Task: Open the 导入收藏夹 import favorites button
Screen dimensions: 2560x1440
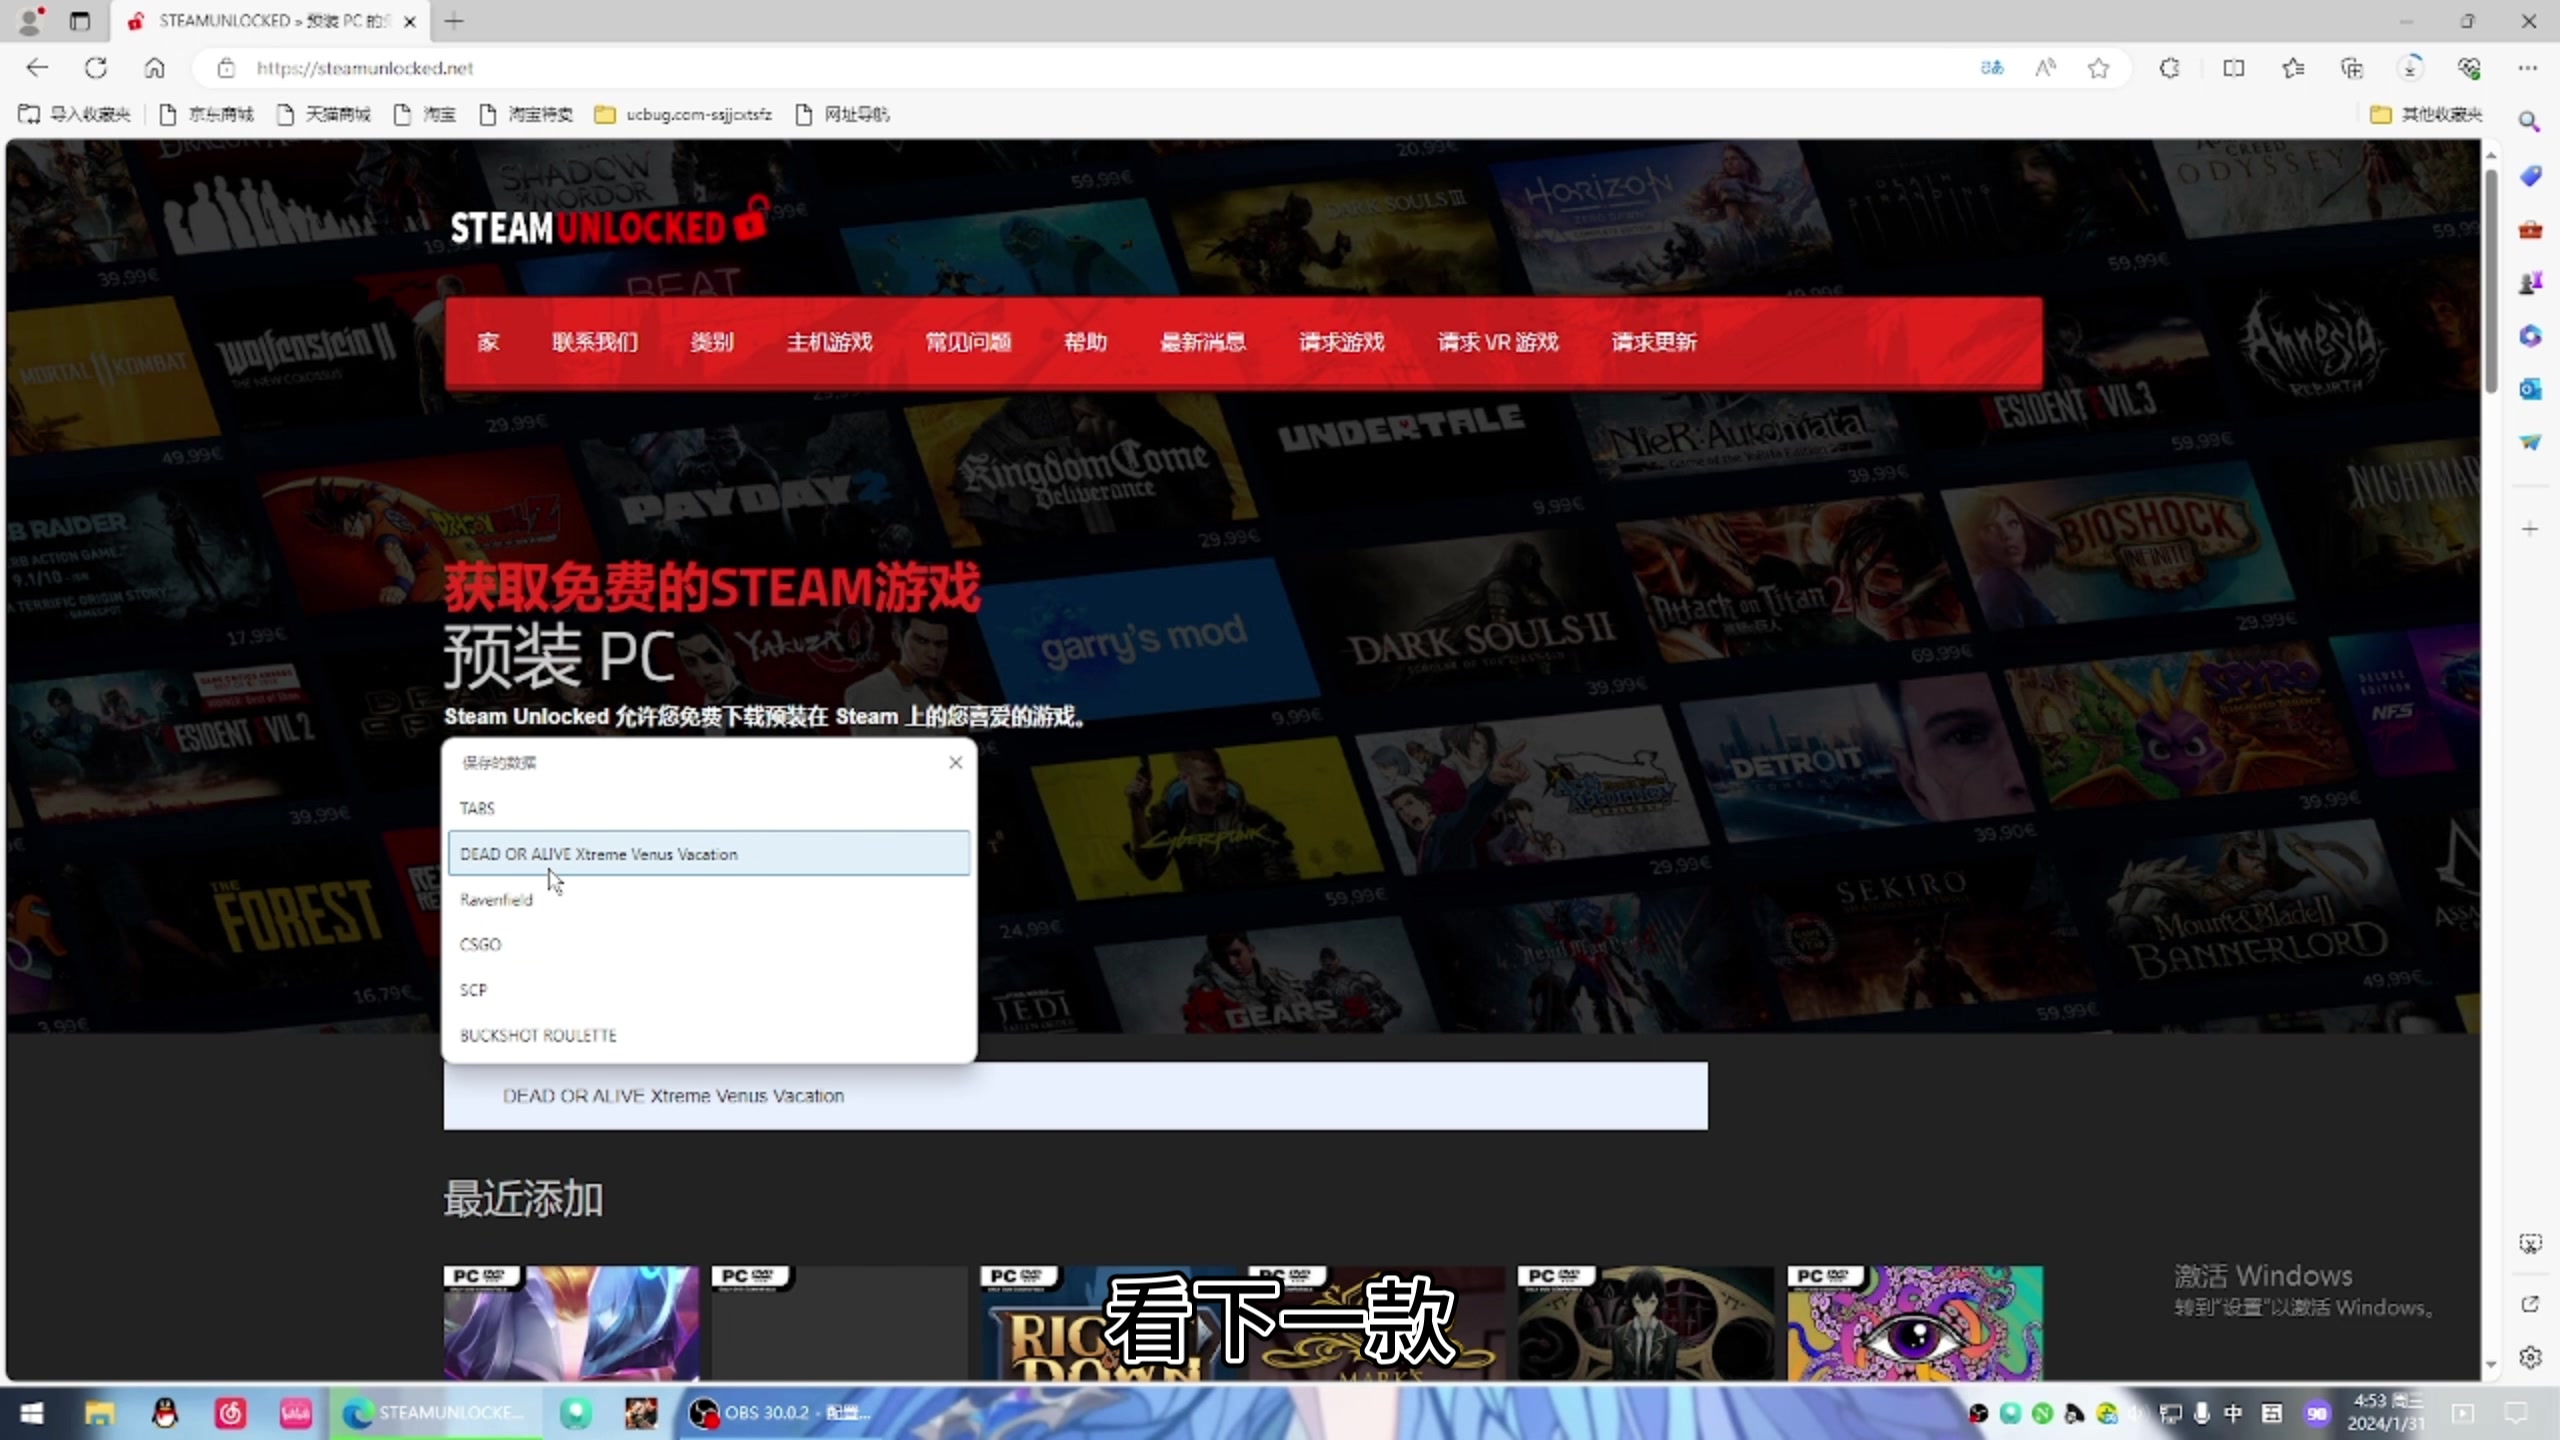Action: 75,114
